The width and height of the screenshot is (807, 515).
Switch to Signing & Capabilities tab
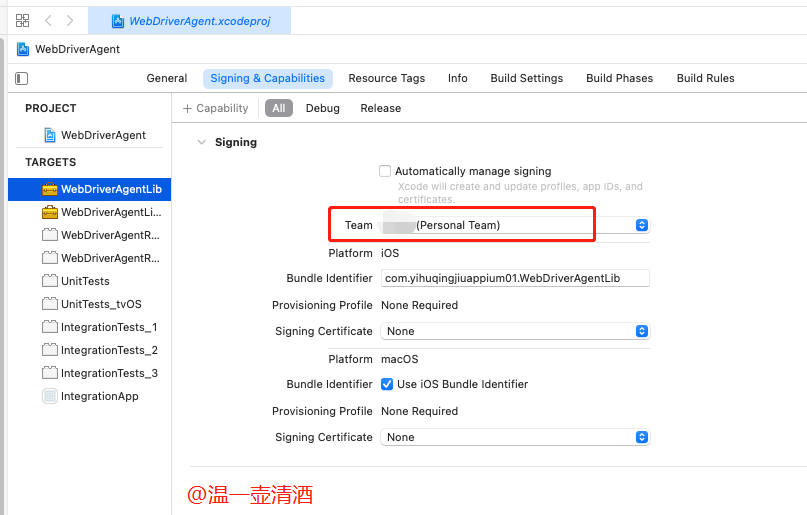click(268, 78)
